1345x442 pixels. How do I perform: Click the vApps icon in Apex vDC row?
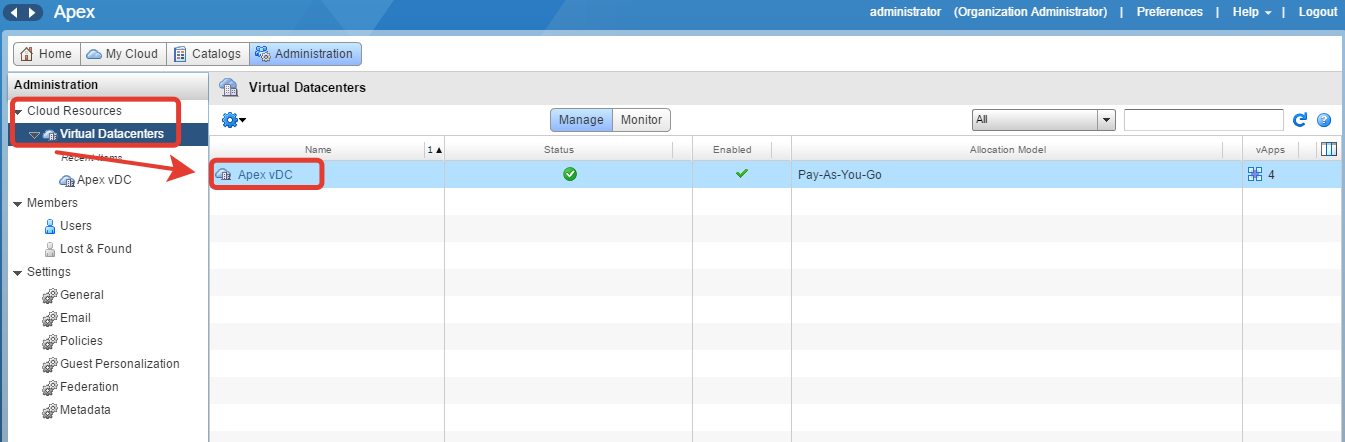pyautogui.click(x=1255, y=174)
